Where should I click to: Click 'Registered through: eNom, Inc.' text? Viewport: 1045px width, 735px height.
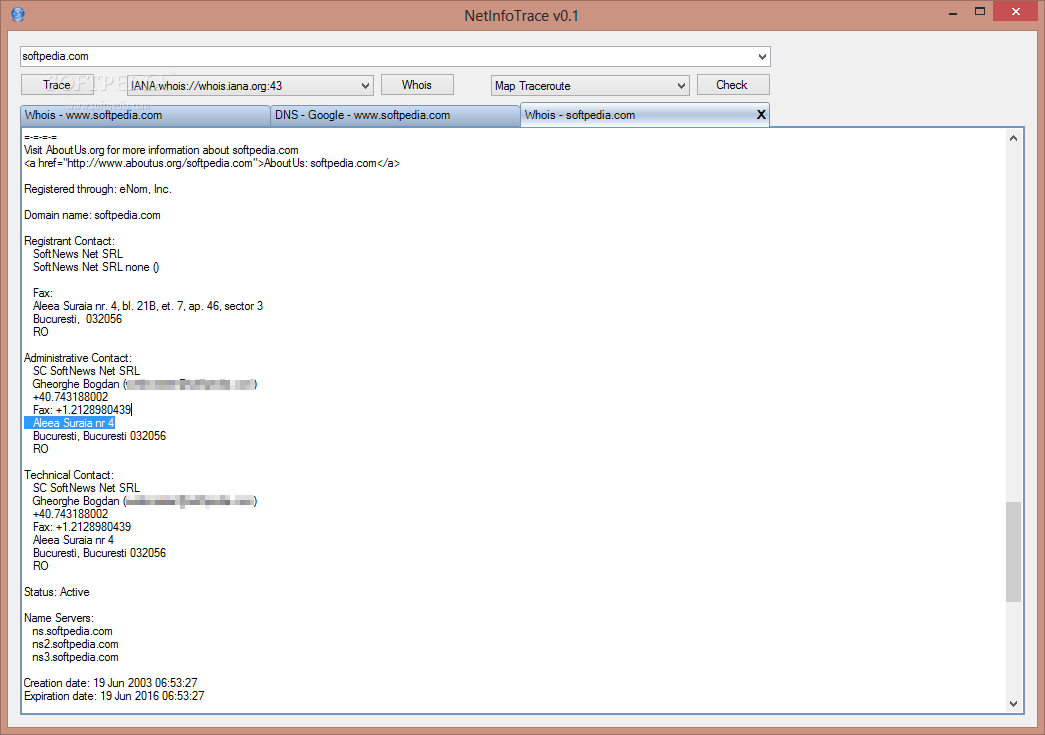pos(98,189)
